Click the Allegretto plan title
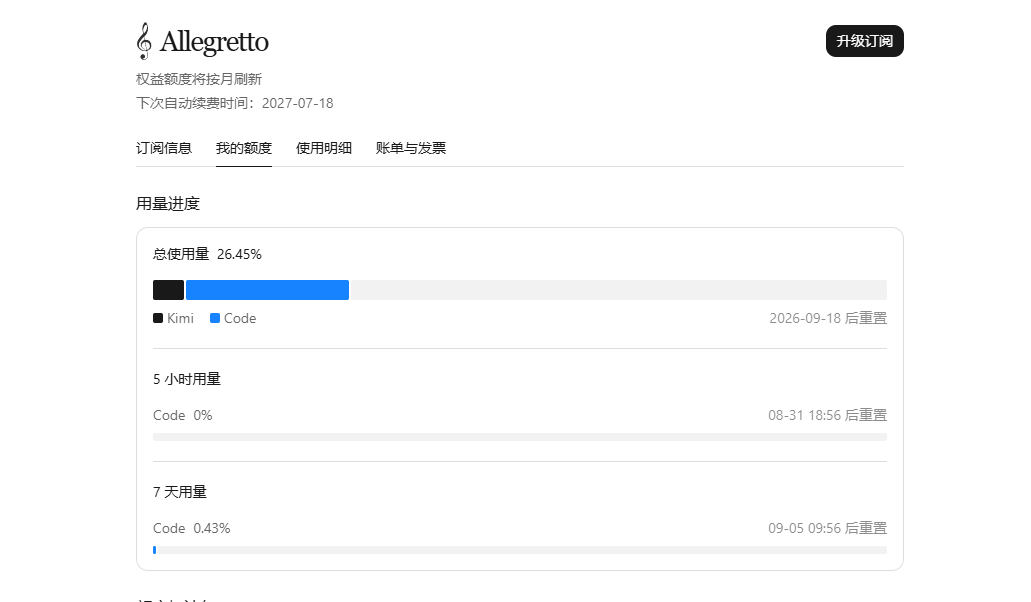 click(214, 41)
